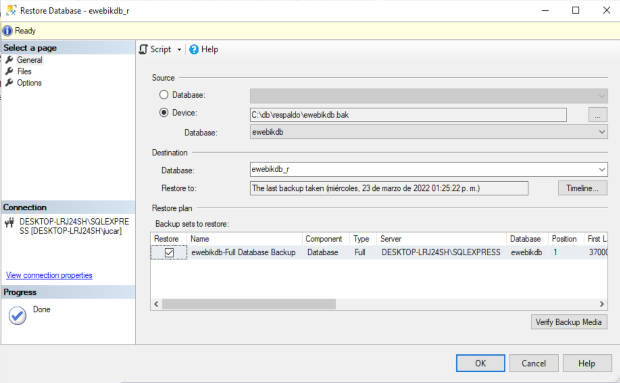Click the wrench icon beside General

[9, 60]
